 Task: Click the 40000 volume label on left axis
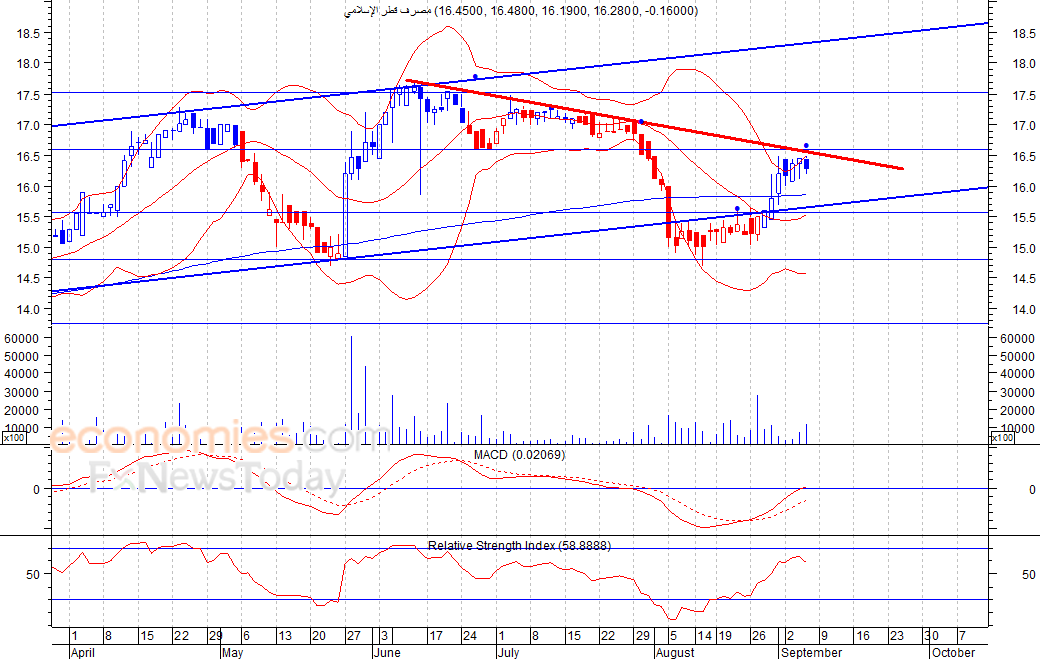(22, 374)
